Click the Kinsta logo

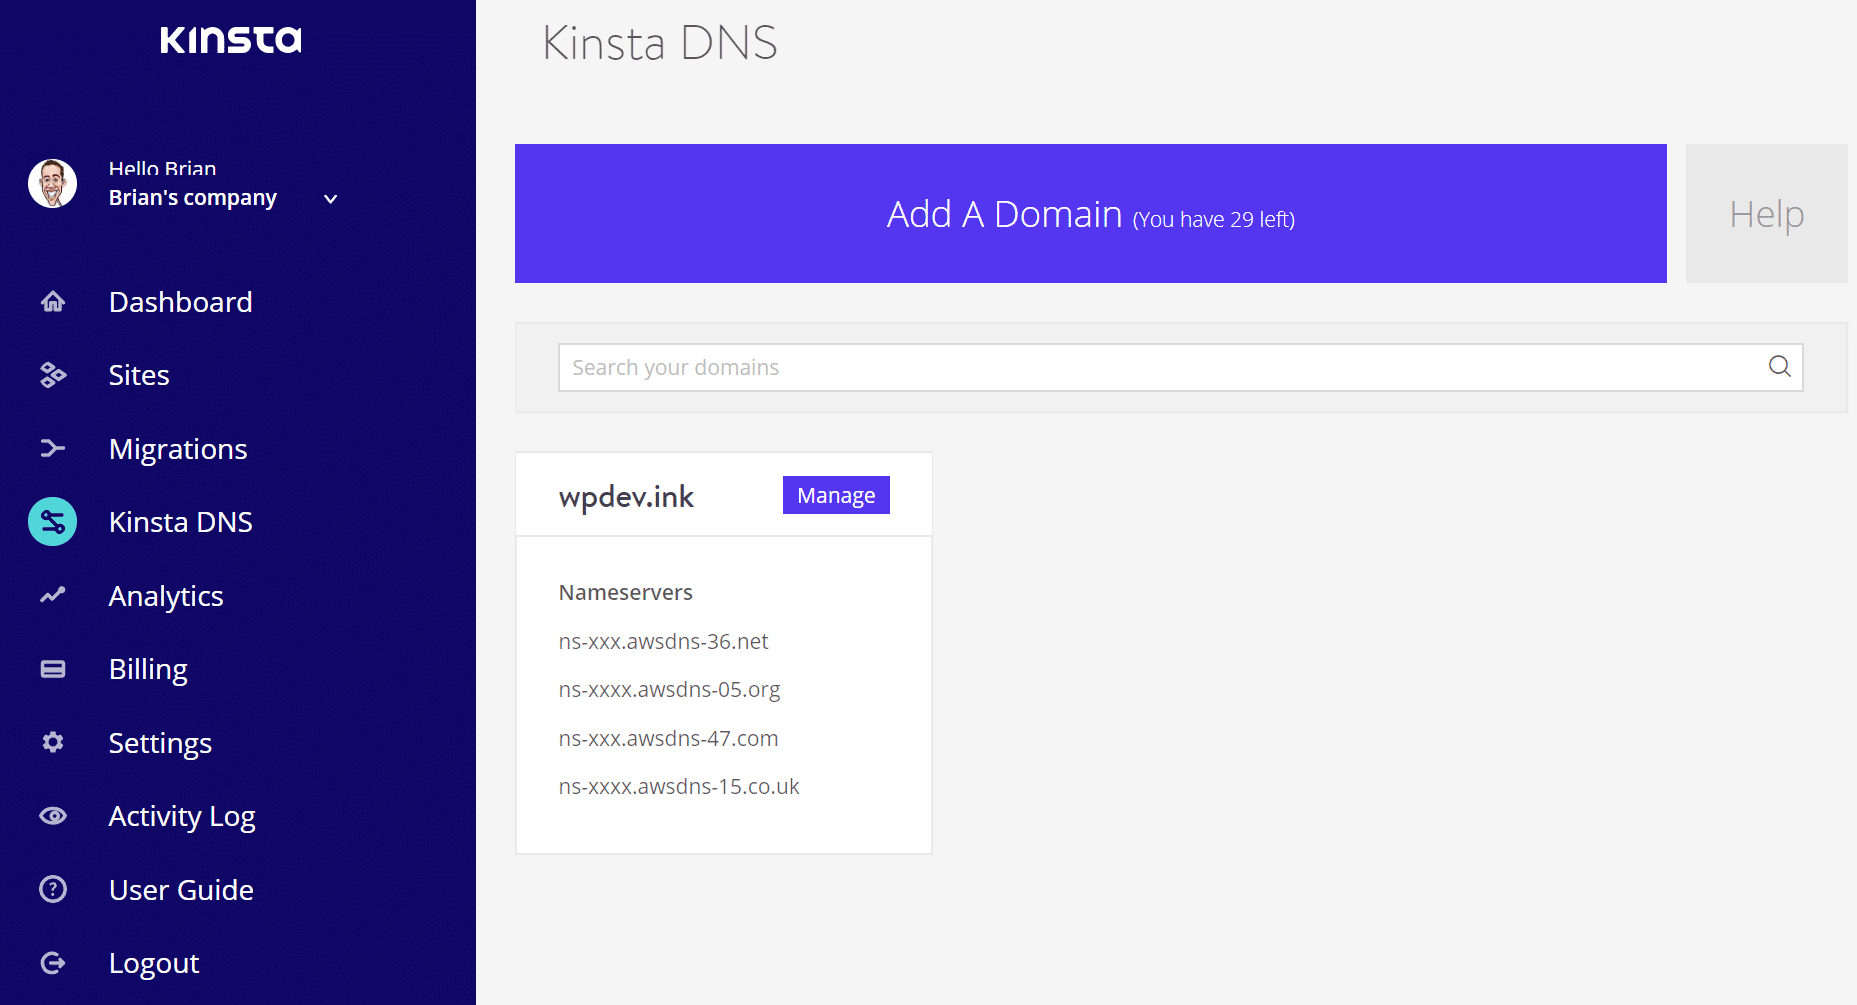pyautogui.click(x=230, y=40)
